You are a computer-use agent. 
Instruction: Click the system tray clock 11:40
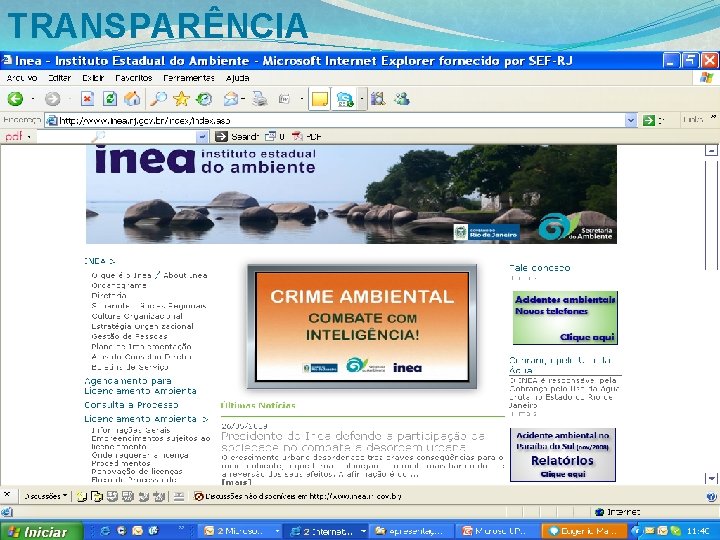(x=698, y=531)
